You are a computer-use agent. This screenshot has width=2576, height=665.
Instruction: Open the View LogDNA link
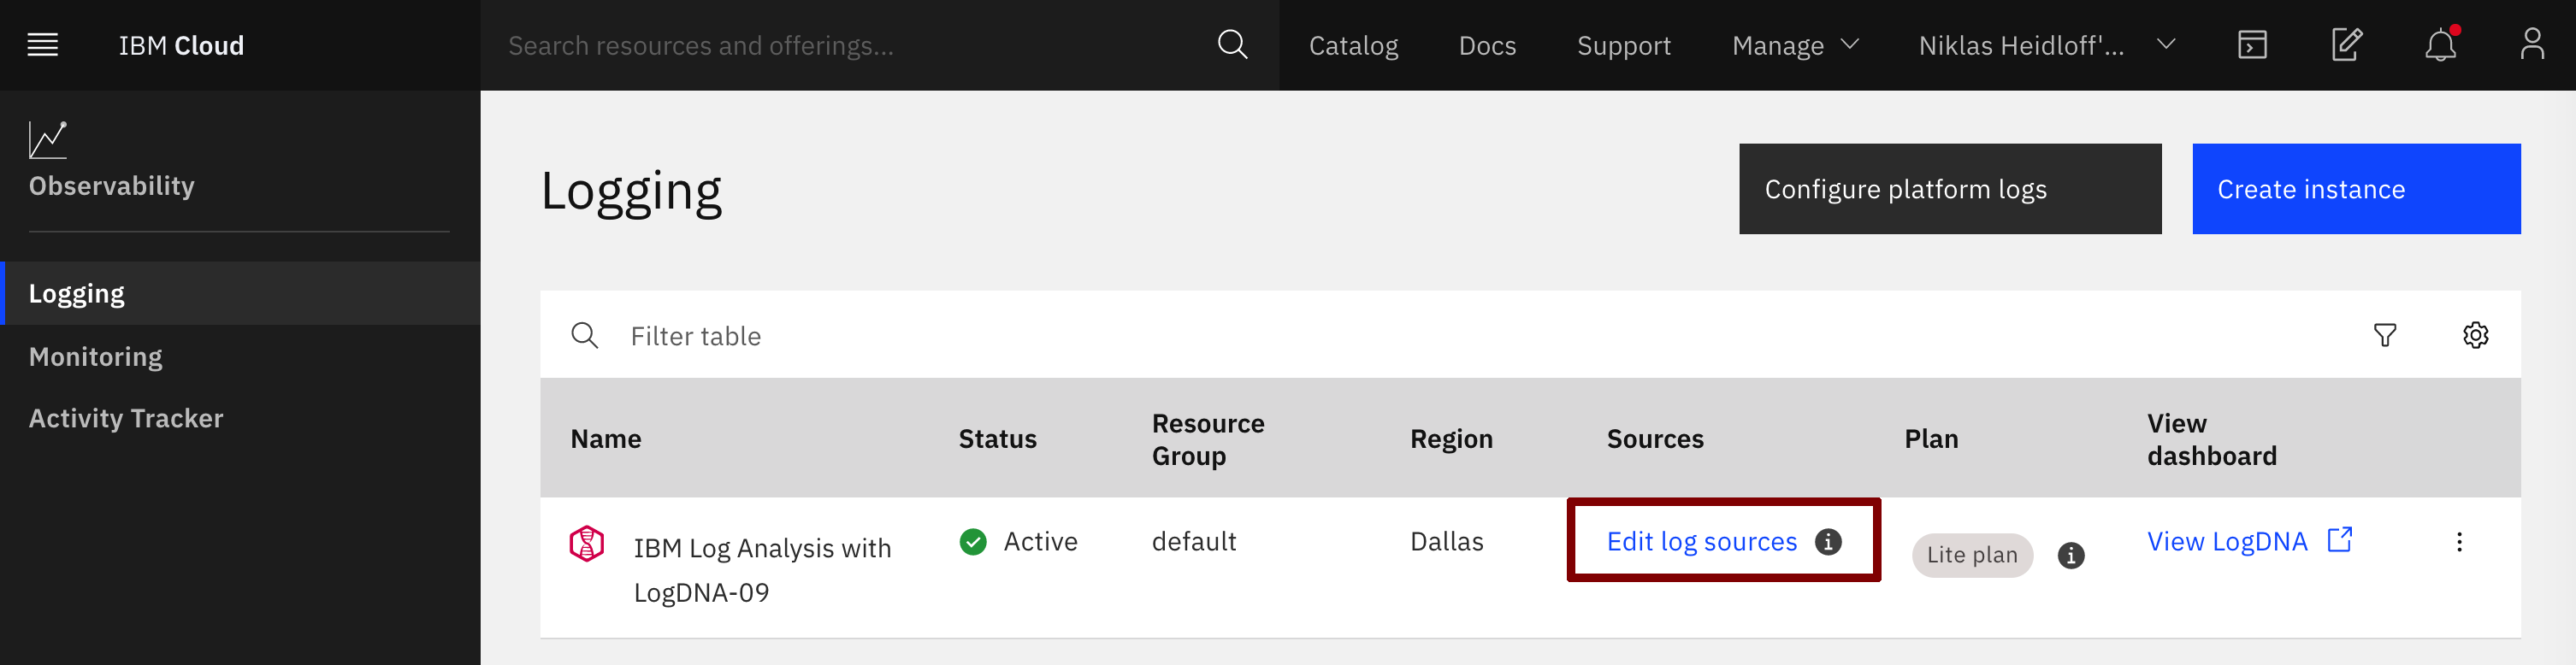click(2226, 542)
